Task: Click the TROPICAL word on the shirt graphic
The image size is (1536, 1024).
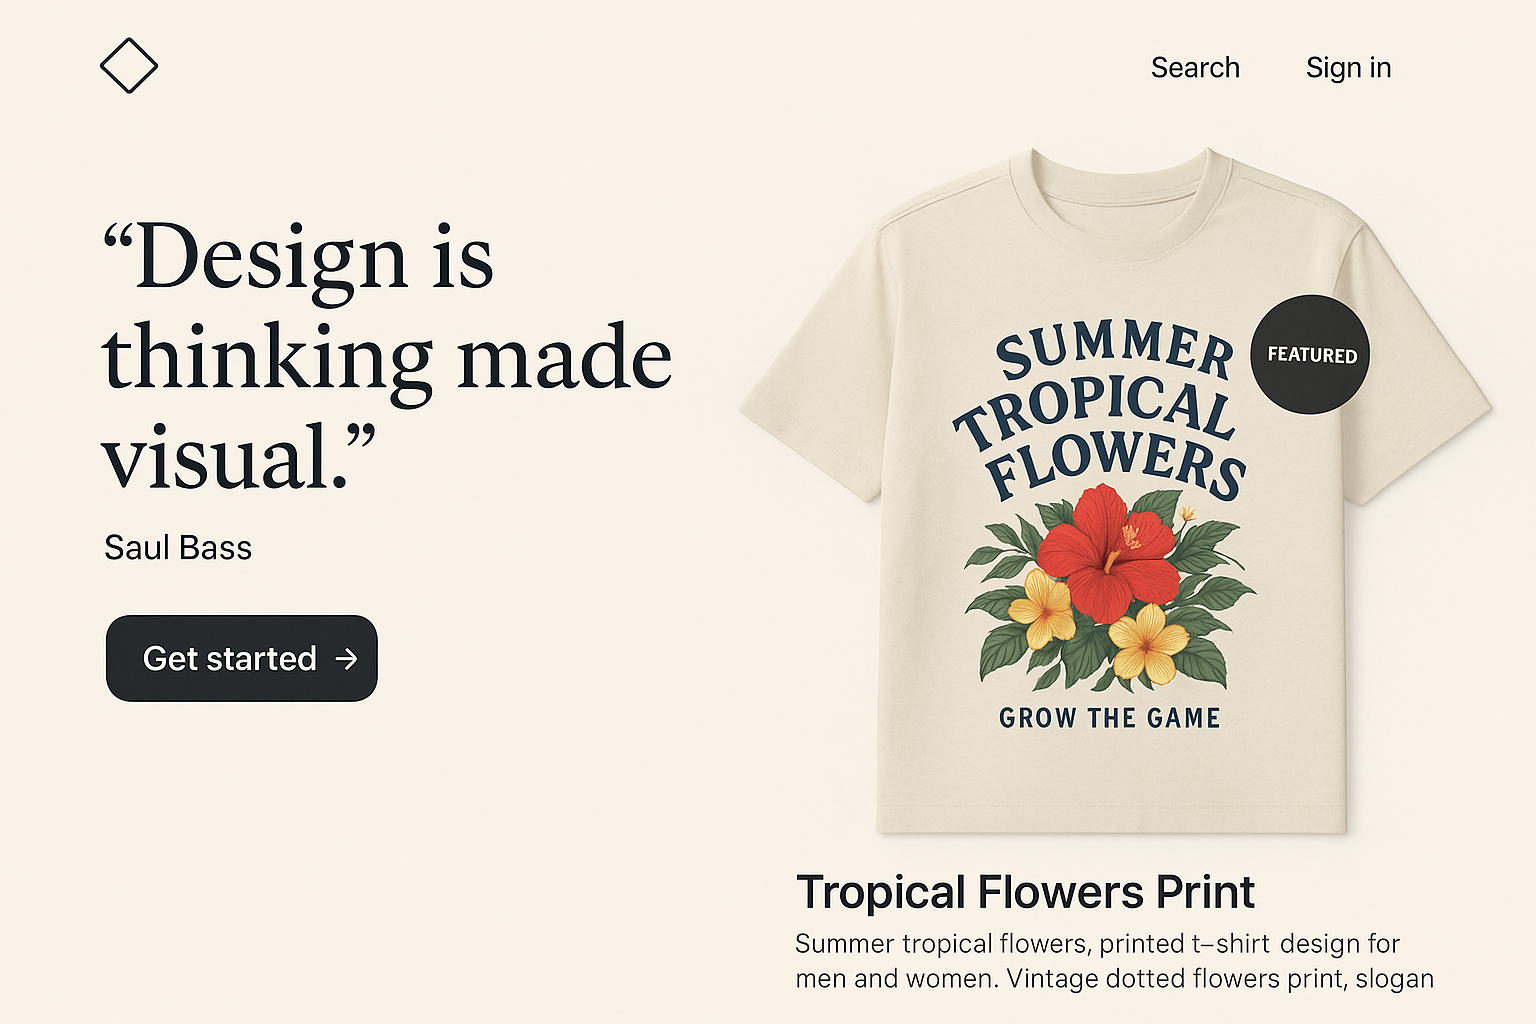Action: [1095, 410]
